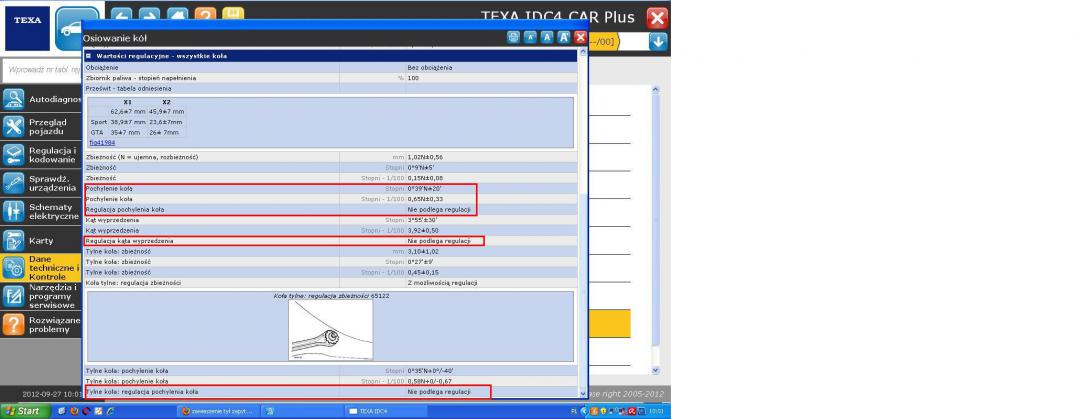This screenshot has height=419, width=1074.
Task: Click the background window scrollbar up arrow
Action: (655, 90)
